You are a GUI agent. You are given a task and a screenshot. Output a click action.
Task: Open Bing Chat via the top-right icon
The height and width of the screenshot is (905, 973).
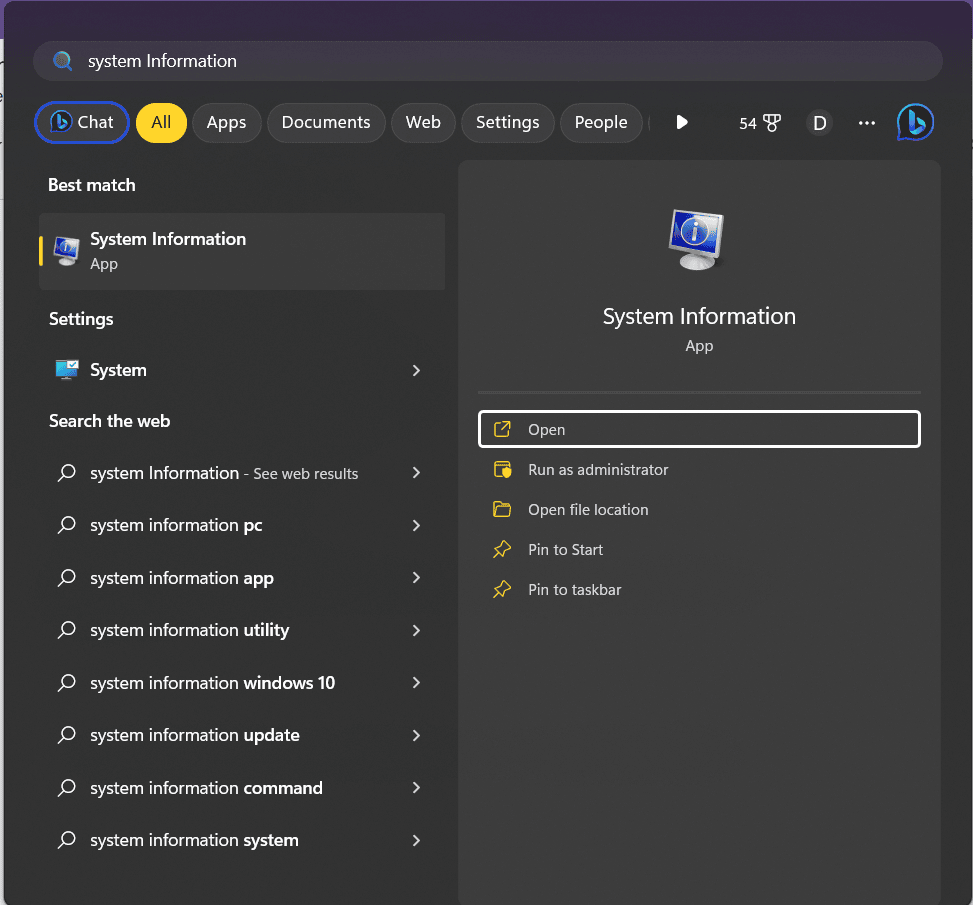click(914, 122)
